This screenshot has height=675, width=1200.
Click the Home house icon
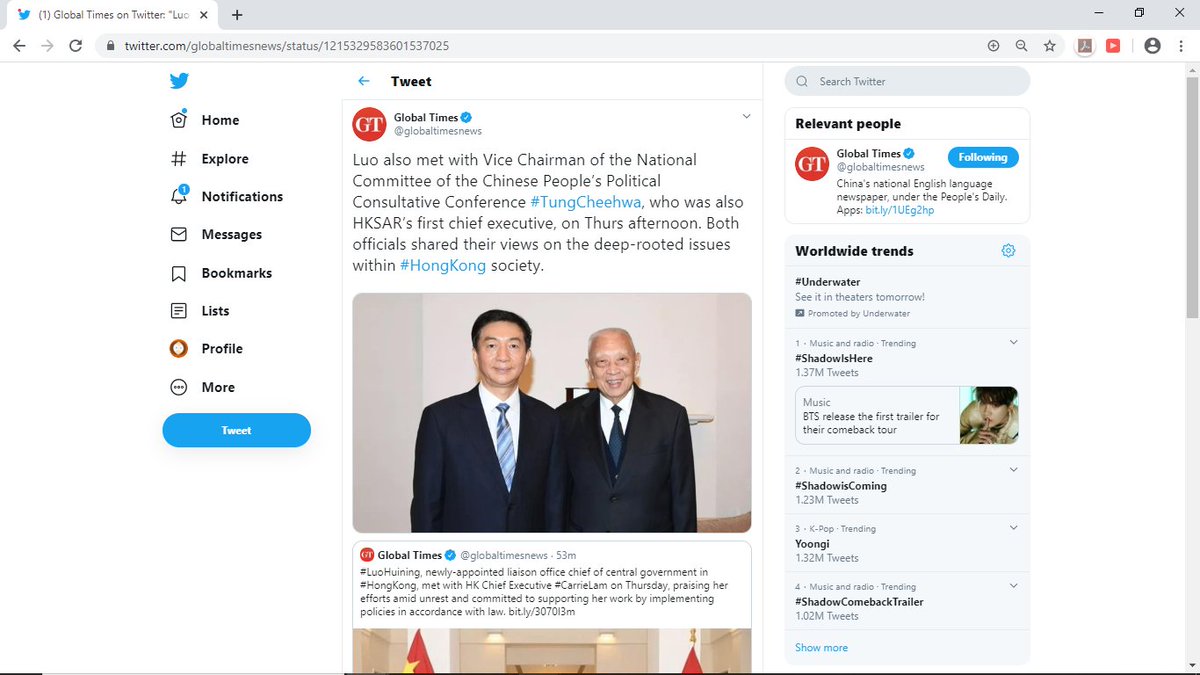coord(179,120)
